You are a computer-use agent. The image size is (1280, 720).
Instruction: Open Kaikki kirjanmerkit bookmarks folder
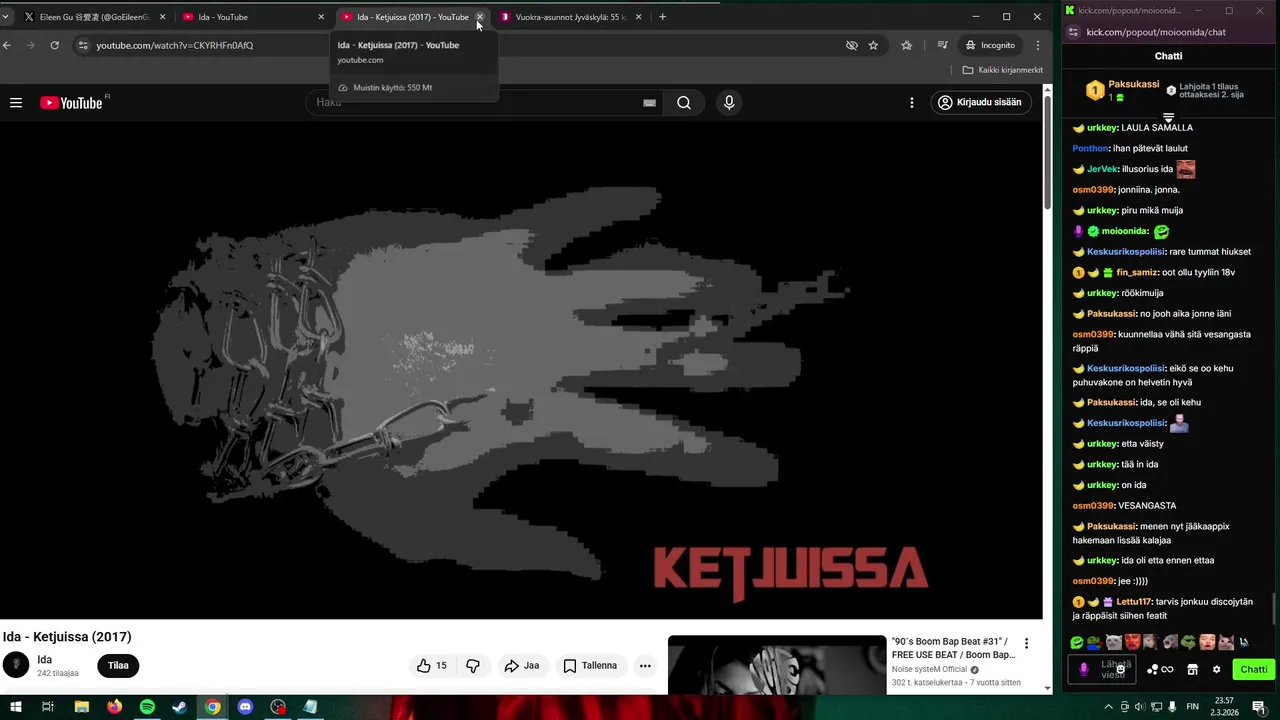1002,70
